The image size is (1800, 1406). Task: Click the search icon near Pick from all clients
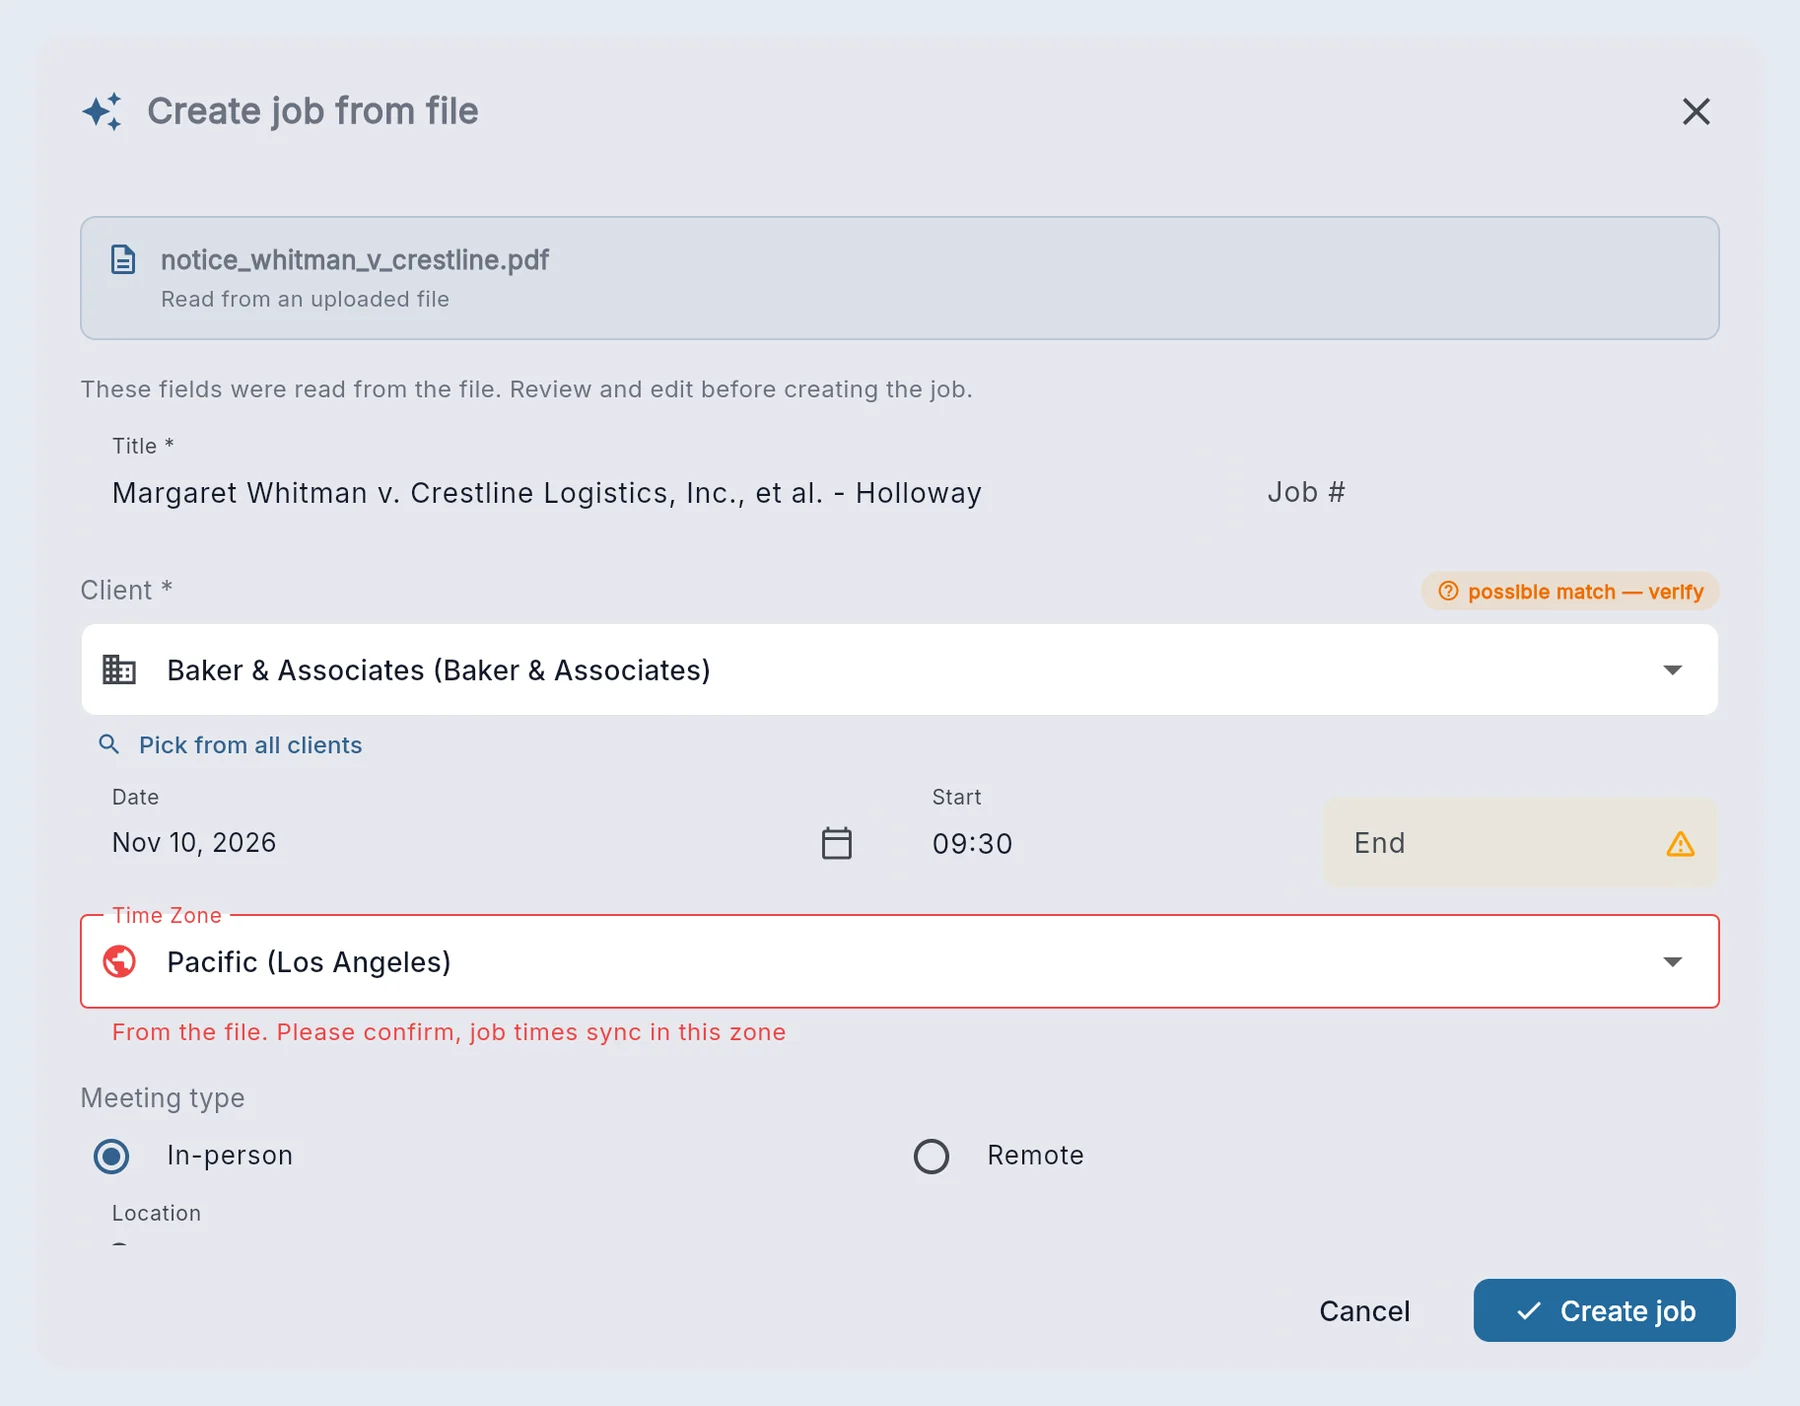pyautogui.click(x=109, y=744)
